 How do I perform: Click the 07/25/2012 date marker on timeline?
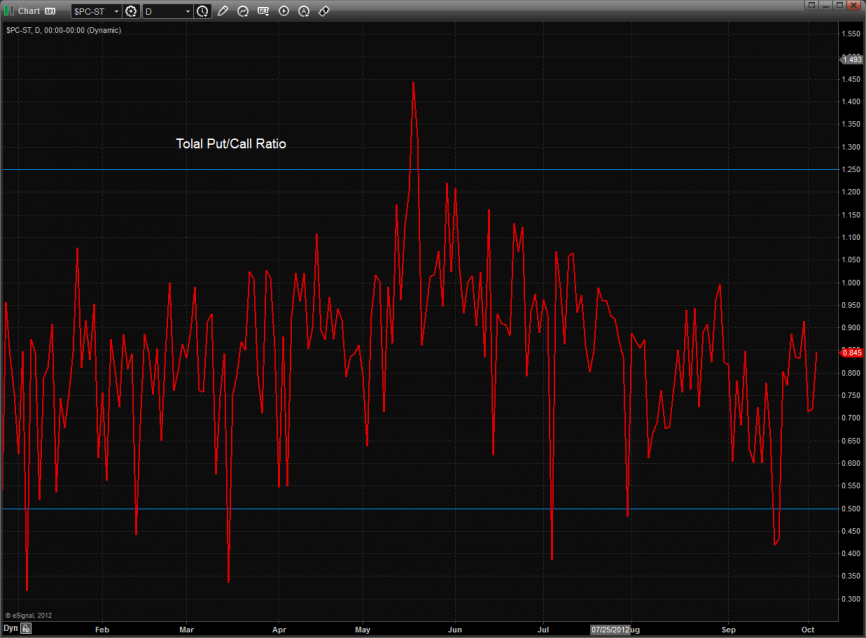coord(609,630)
